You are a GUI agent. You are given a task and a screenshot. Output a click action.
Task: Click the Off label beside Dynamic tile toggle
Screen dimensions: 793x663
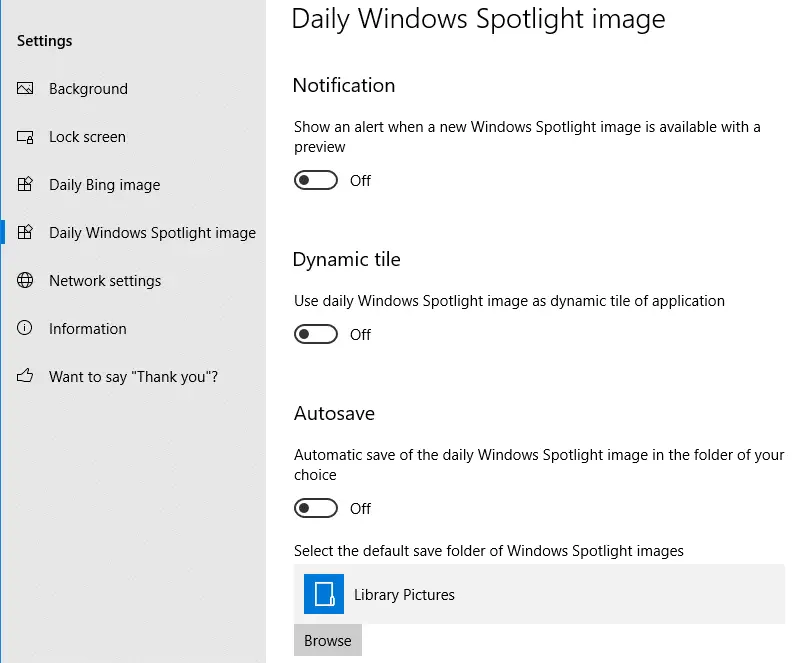(x=360, y=335)
